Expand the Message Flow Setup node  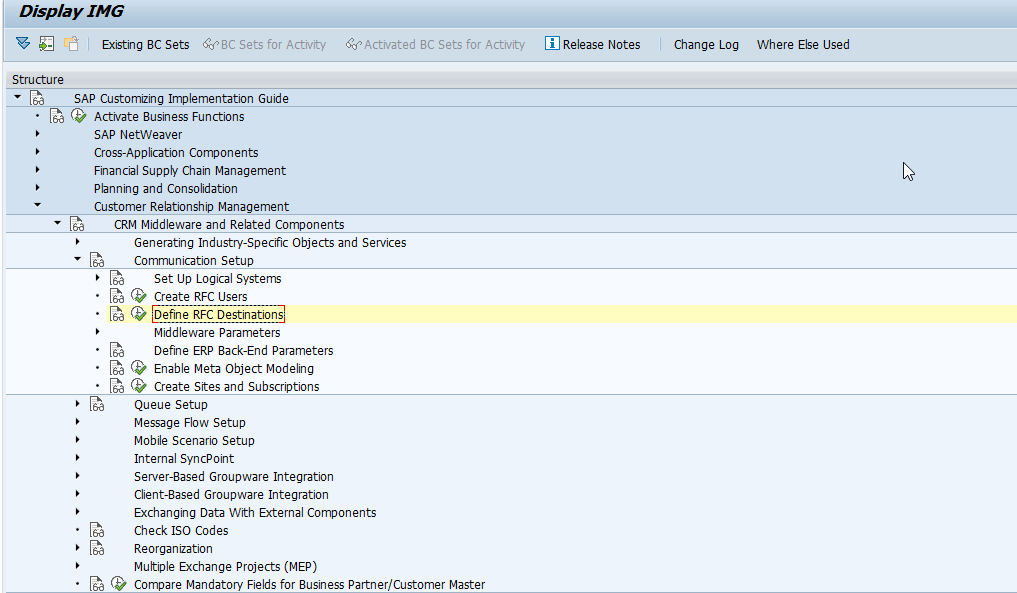pyautogui.click(x=78, y=422)
